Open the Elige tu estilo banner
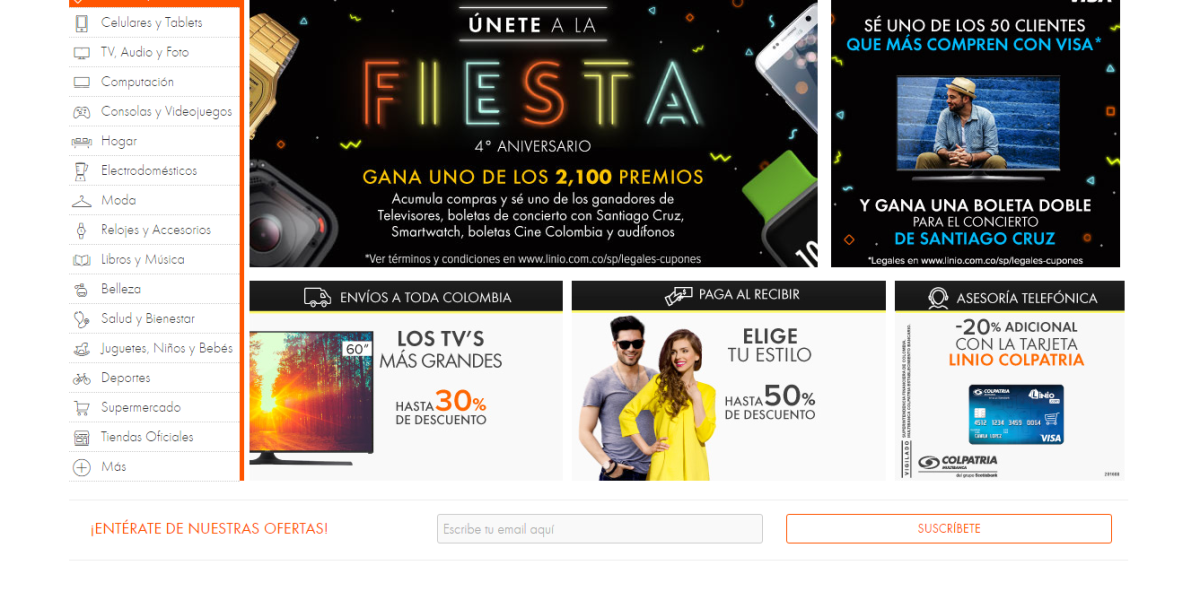The image size is (1200, 600). 729,381
